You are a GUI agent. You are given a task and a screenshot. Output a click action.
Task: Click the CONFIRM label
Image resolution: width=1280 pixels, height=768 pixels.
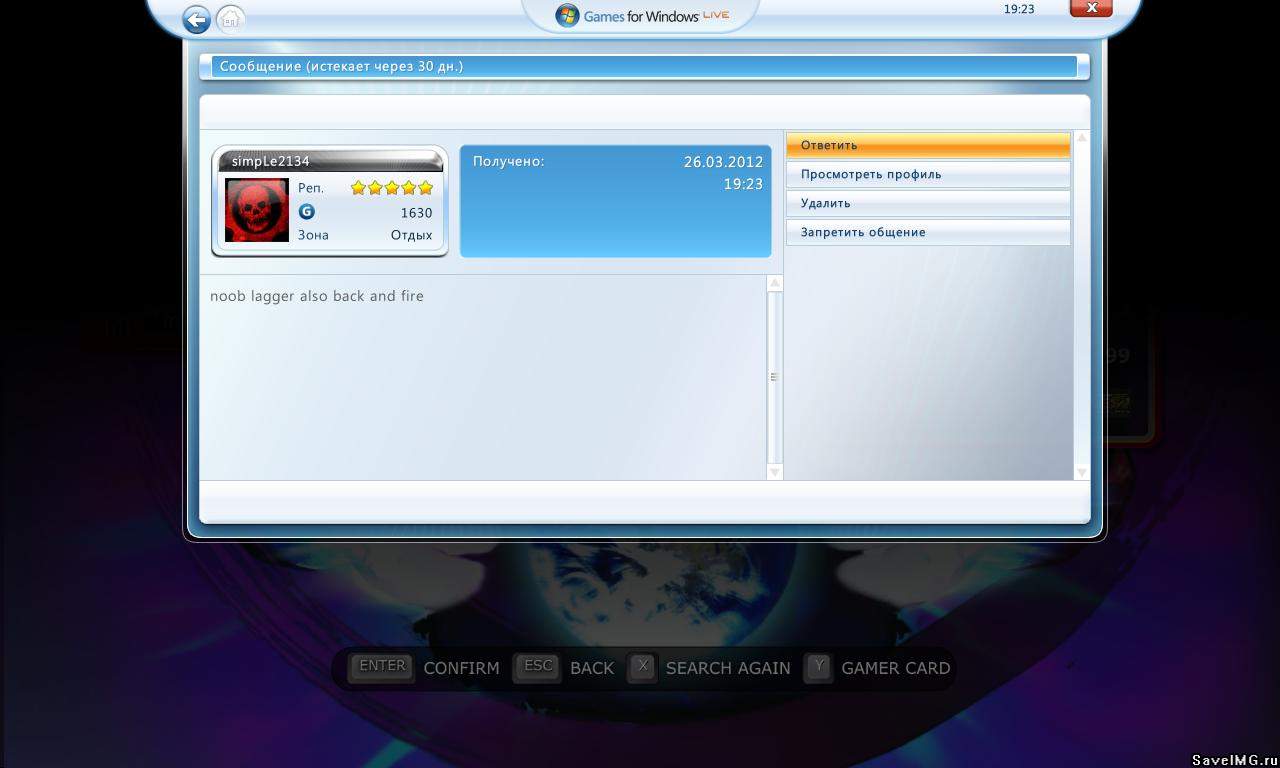coord(461,668)
